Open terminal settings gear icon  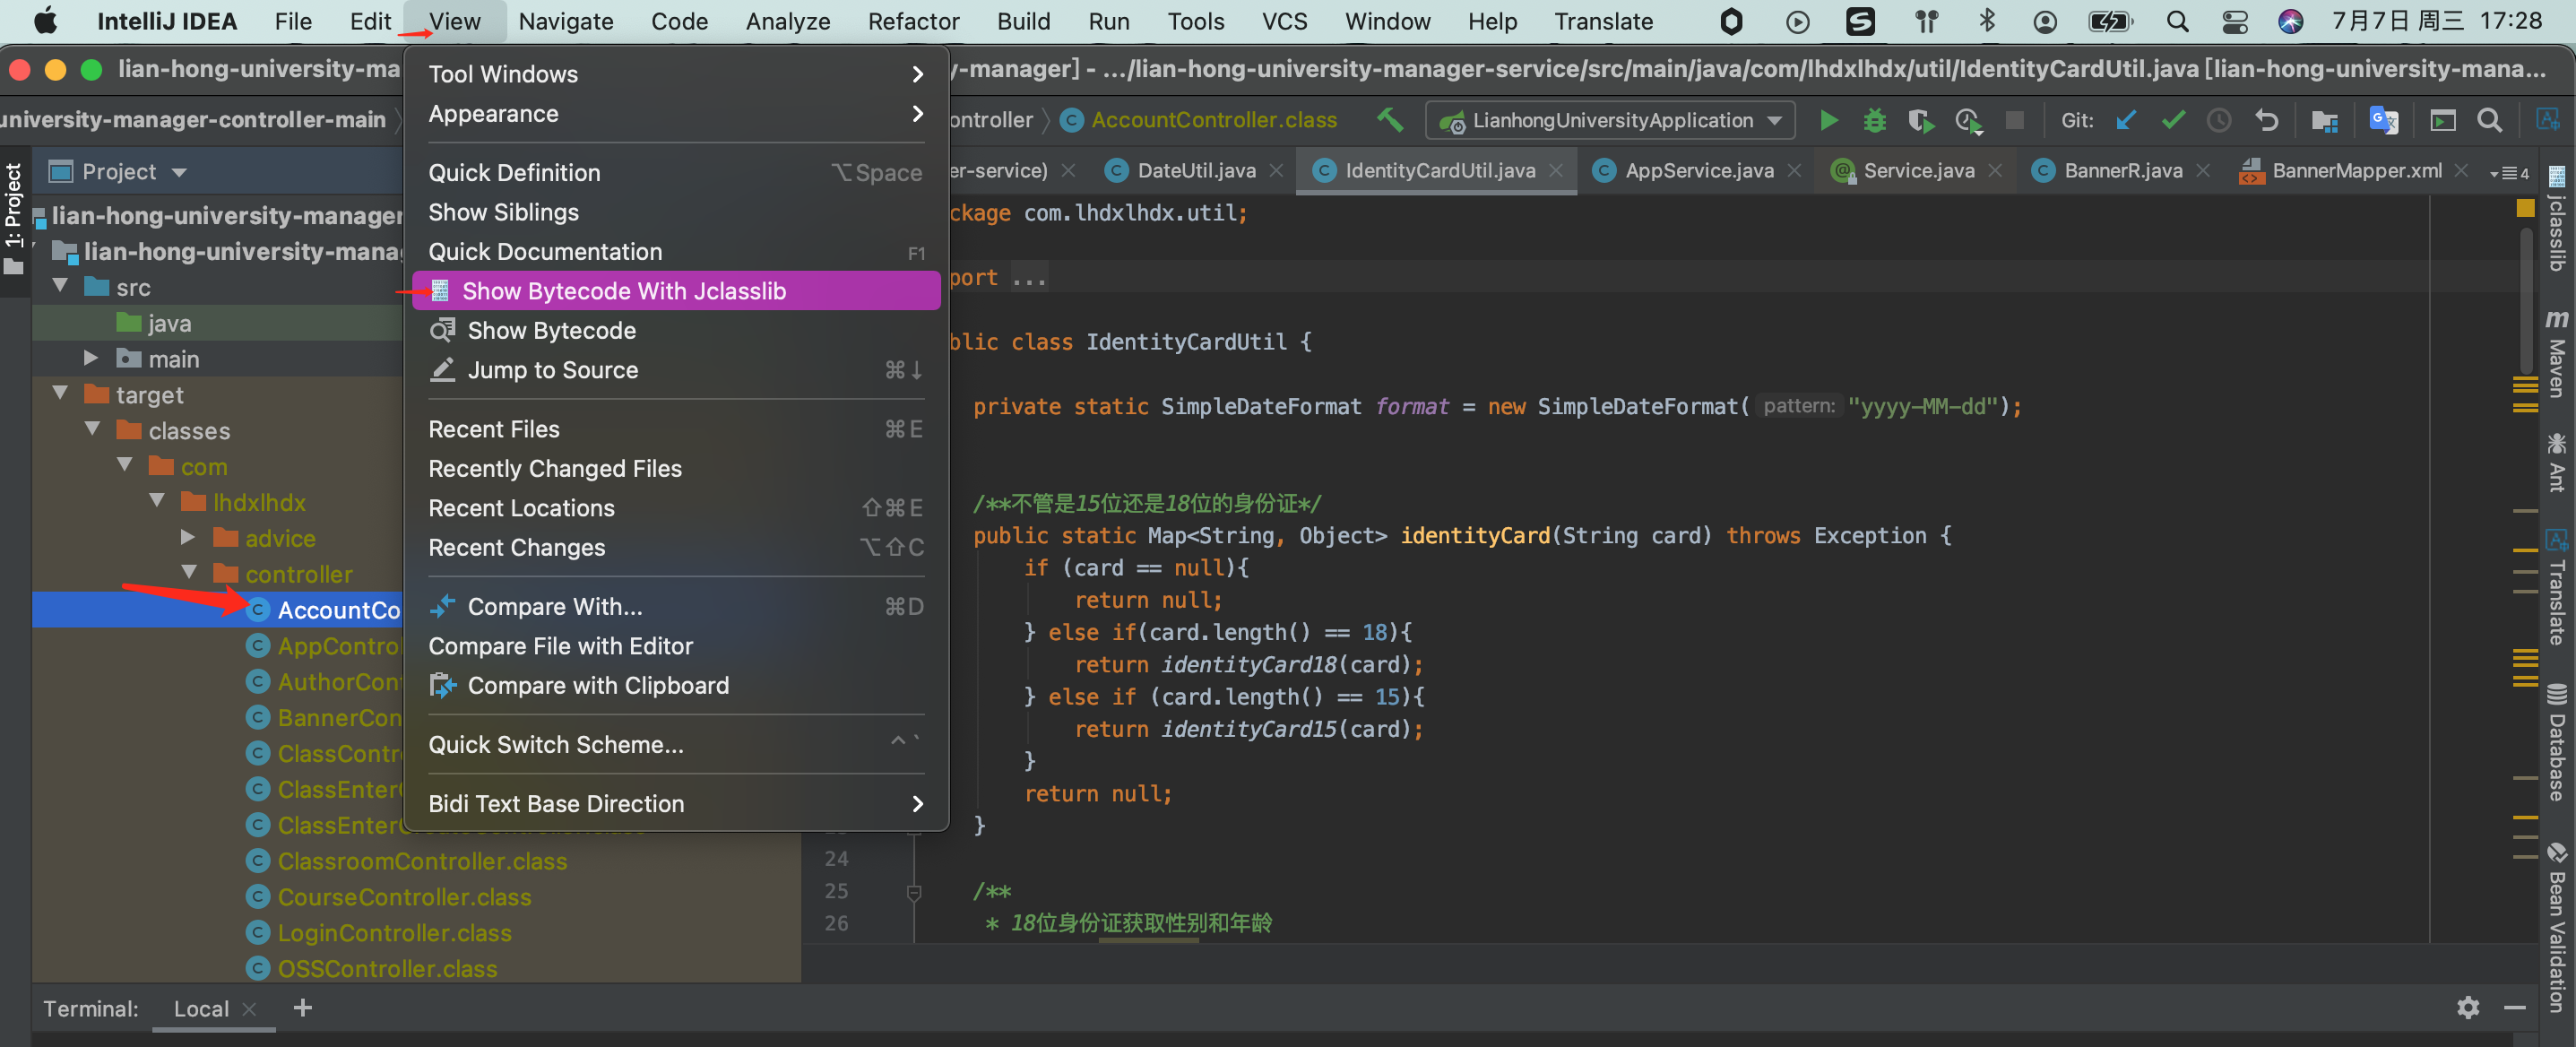[2467, 1007]
